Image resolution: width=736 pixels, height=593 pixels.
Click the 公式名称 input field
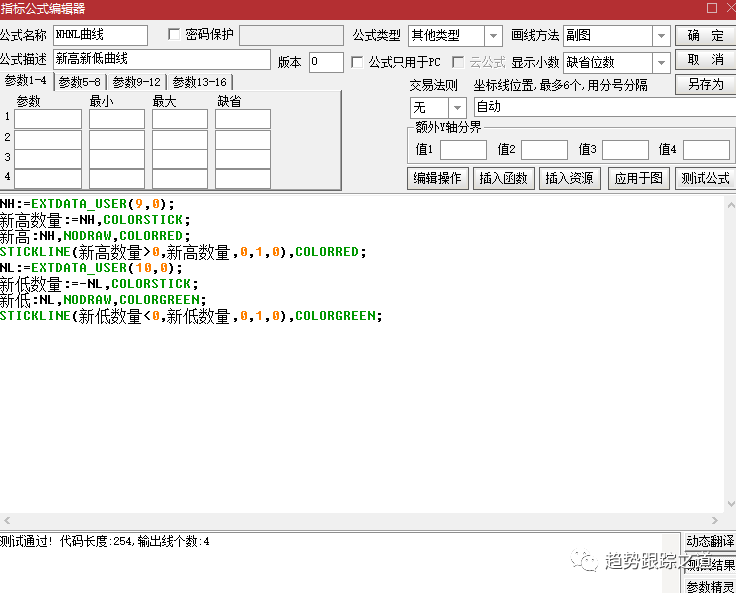pyautogui.click(x=100, y=36)
